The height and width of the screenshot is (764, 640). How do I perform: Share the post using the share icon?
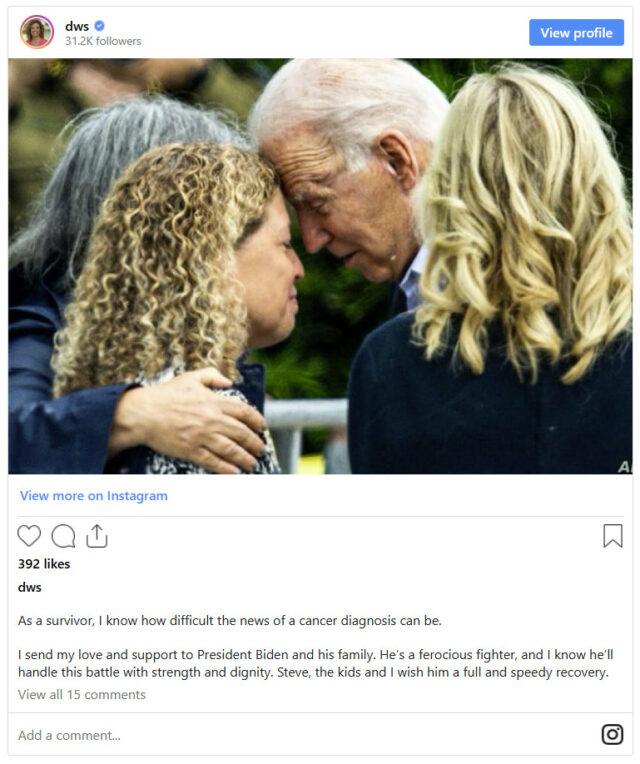[x=96, y=536]
